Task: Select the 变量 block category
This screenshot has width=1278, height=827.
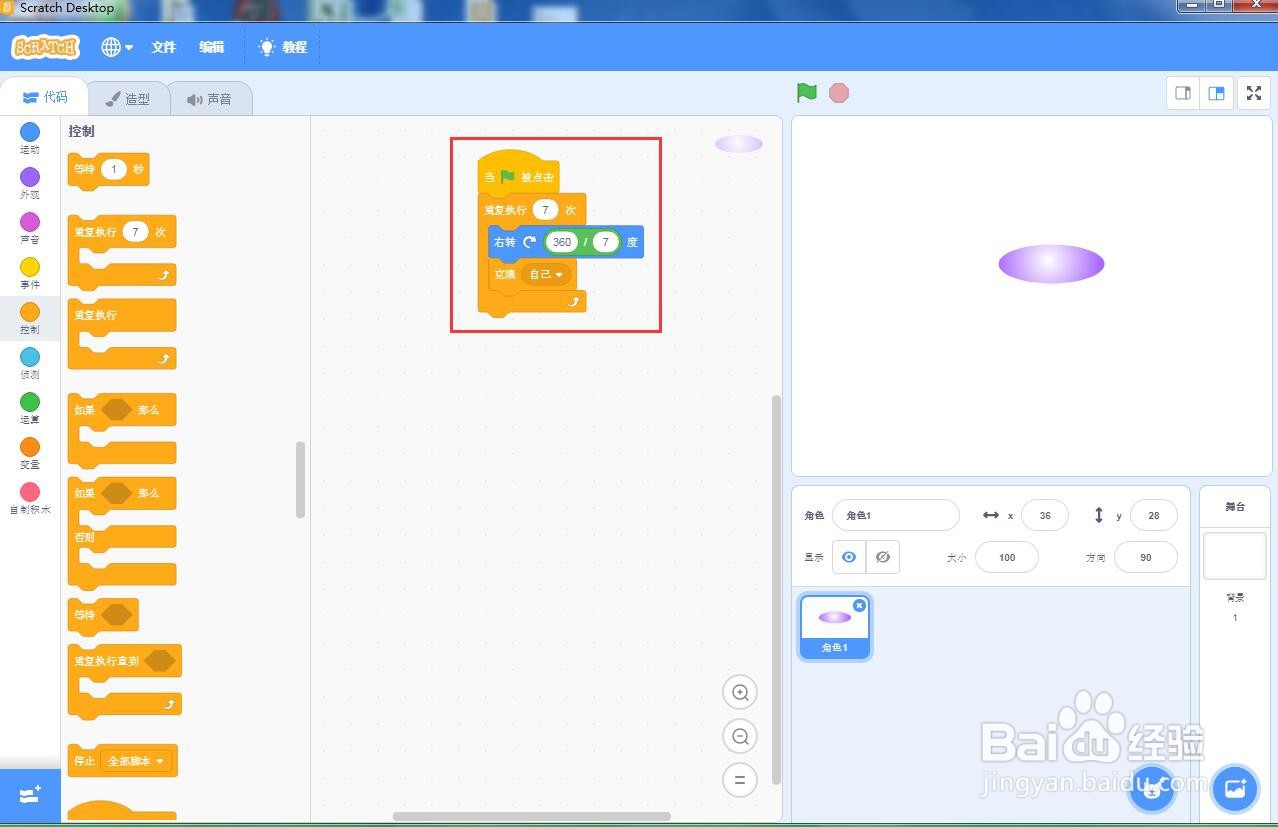Action: (x=30, y=453)
